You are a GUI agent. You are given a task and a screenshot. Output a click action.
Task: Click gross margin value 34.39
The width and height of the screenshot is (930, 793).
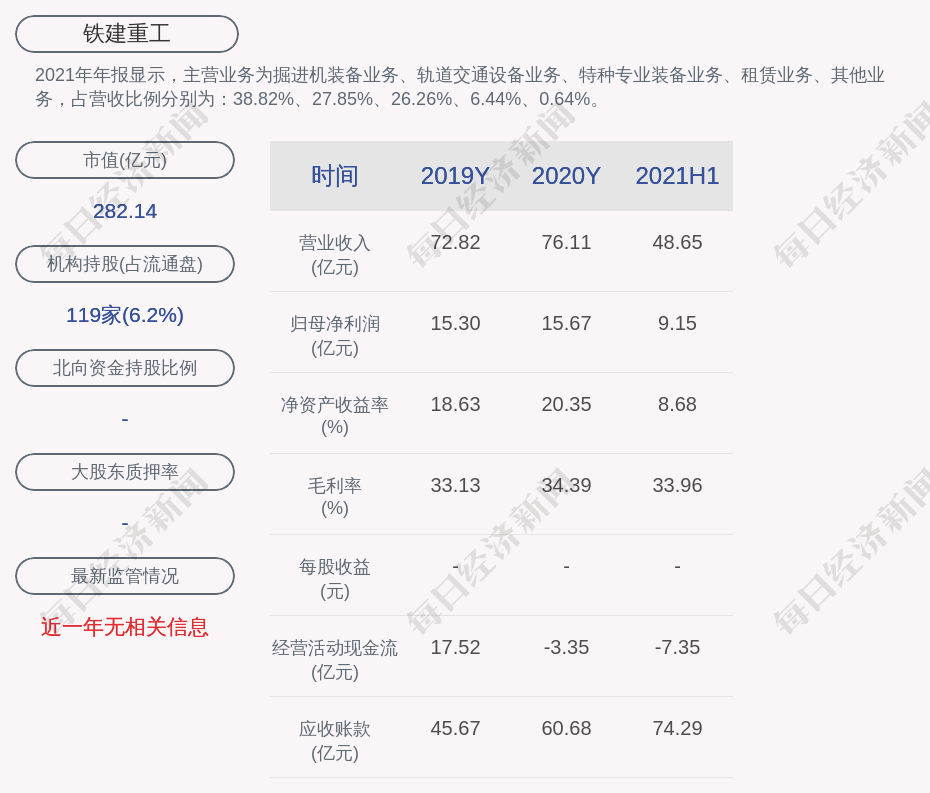(x=566, y=485)
